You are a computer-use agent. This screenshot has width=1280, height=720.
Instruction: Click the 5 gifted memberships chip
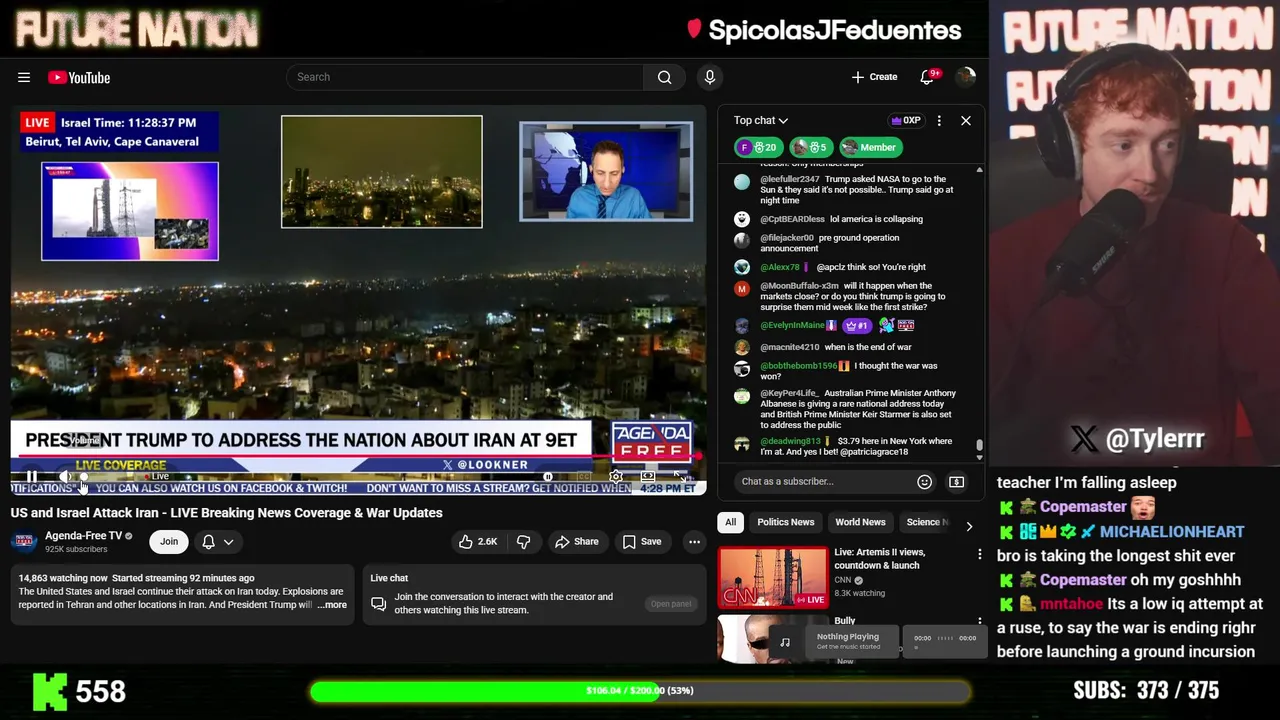point(811,147)
